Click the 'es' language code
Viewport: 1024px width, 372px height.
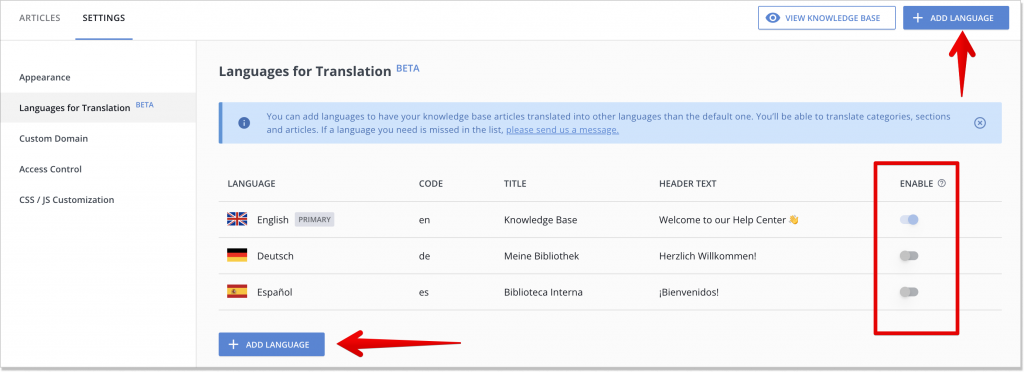point(424,292)
